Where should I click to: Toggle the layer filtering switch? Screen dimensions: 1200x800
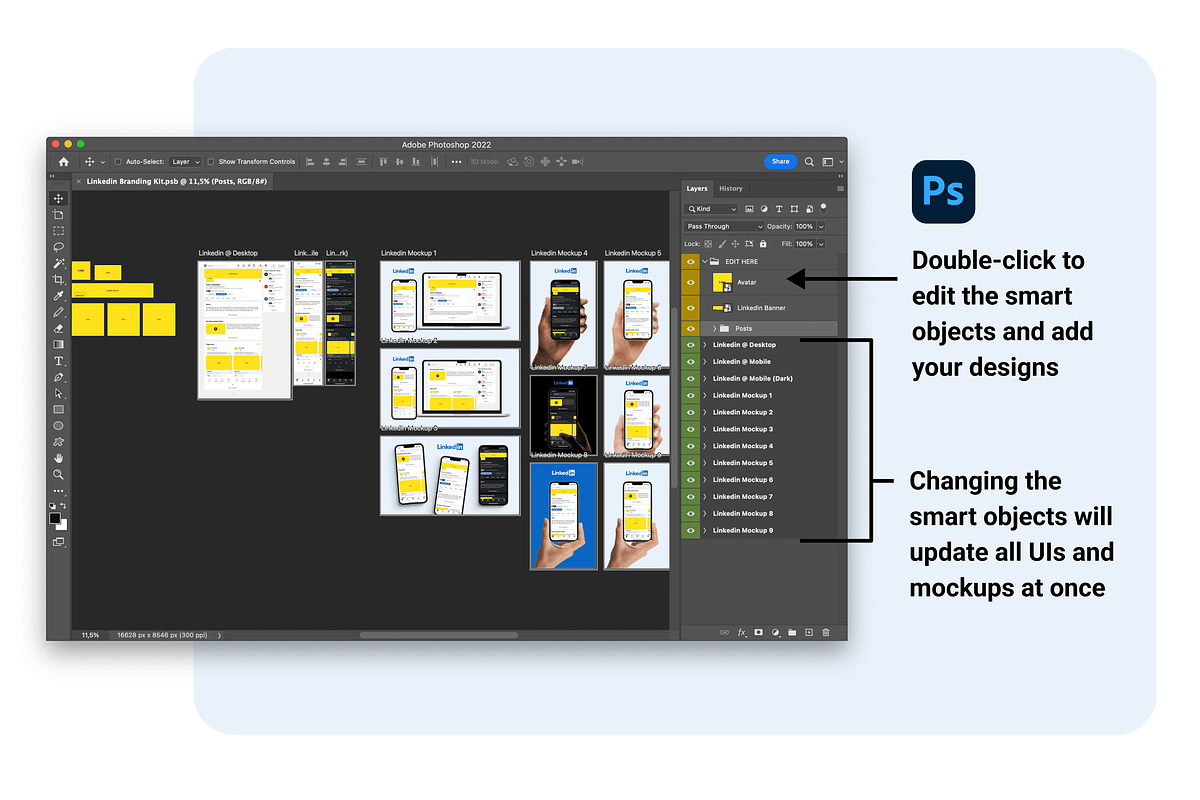[x=823, y=208]
